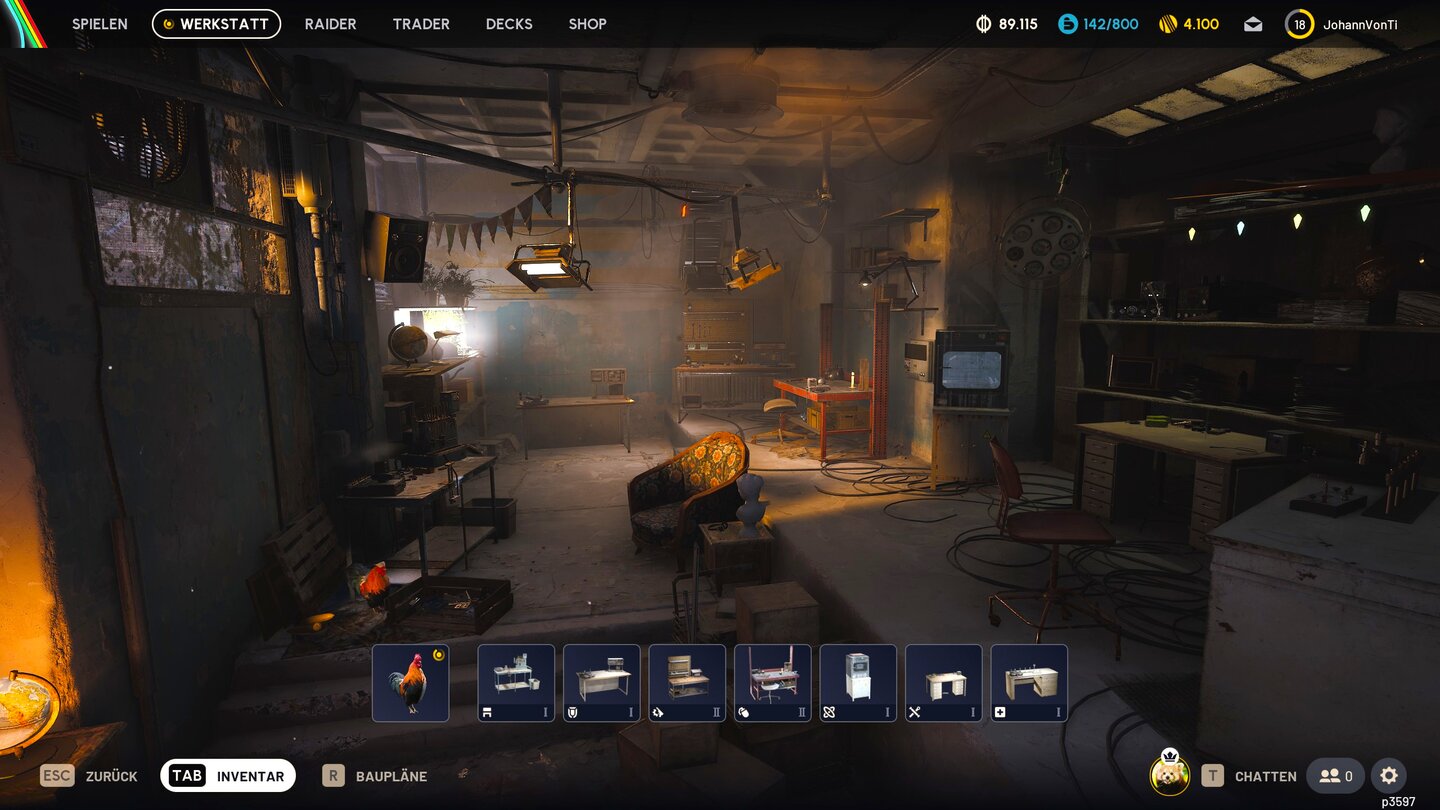Open the party members counter
Viewport: 1440px width, 810px height.
point(1335,775)
